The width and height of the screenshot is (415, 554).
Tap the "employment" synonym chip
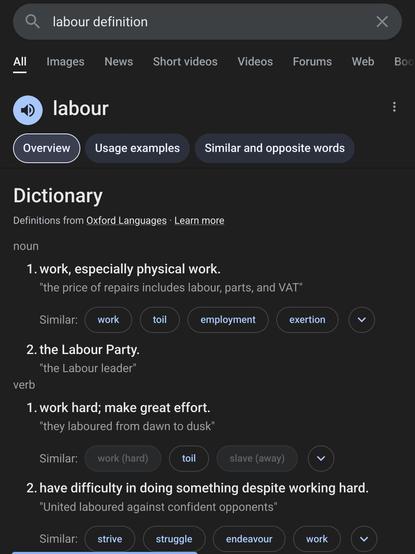[x=228, y=320]
